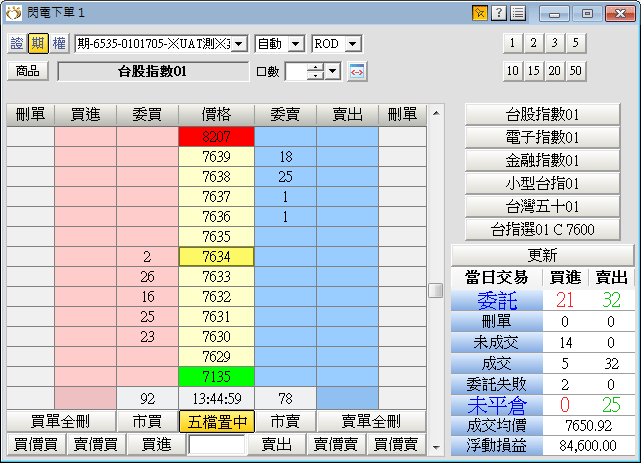Expand the account dropdown 期-6535-0101705
This screenshot has height=463, width=641.
[x=239, y=44]
